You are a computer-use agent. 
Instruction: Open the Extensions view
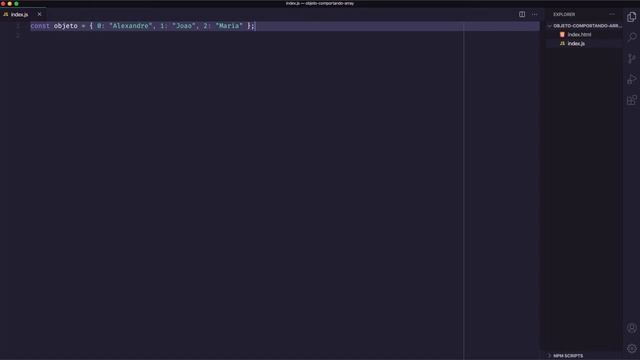[631, 100]
